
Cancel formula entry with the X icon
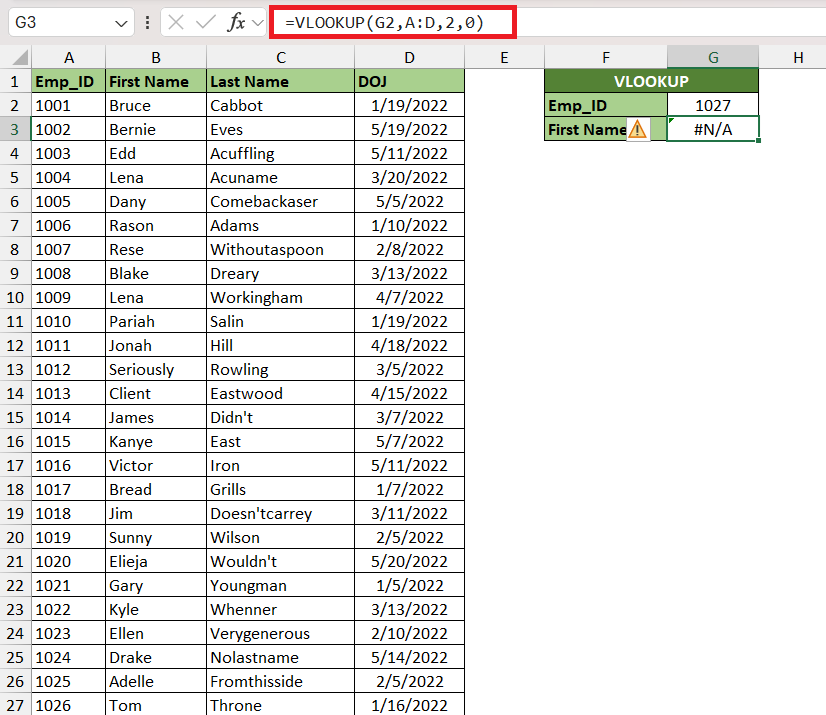point(176,23)
